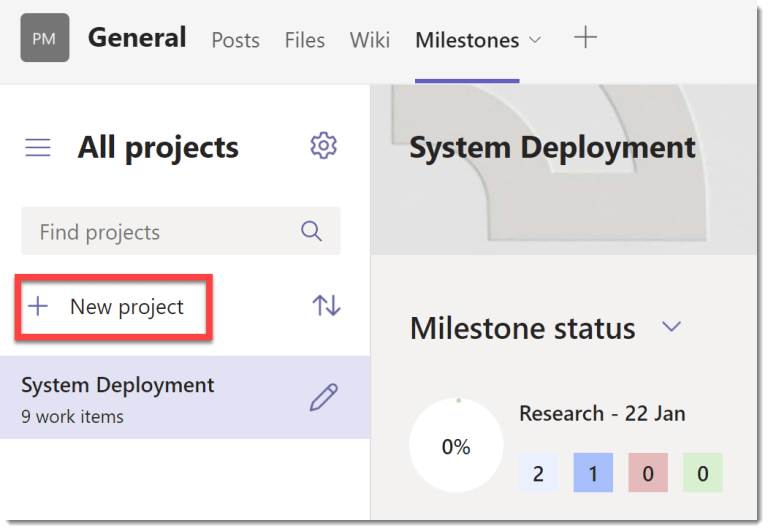Expand the Milestones tab dropdown chevron
Viewport: 768px width, 531px height.
click(x=534, y=40)
